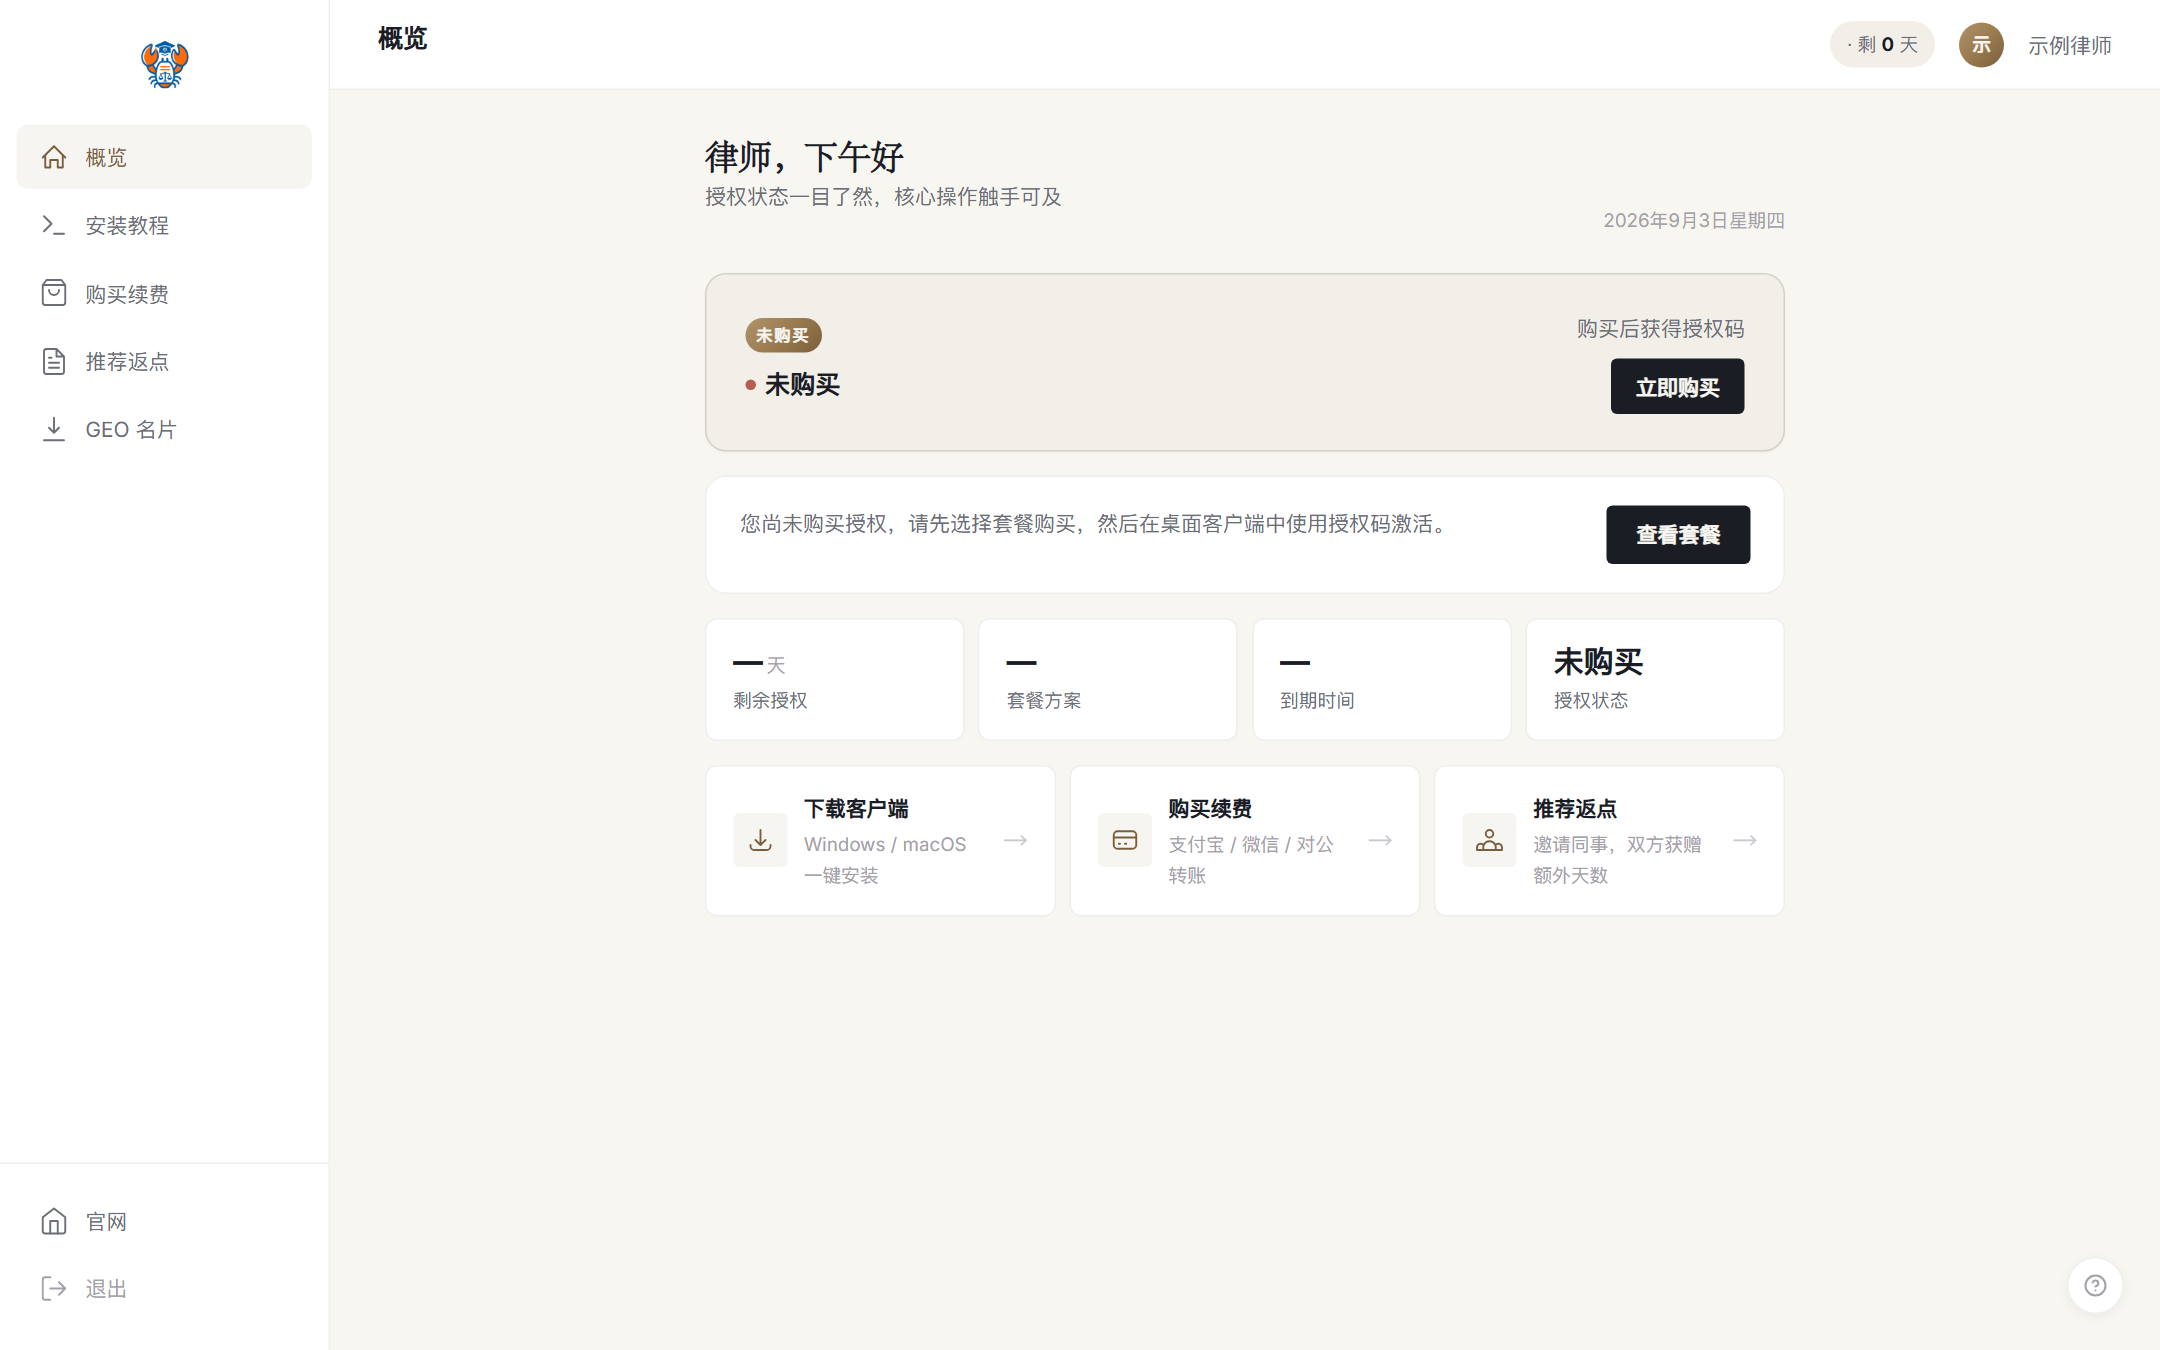Open the 官网 link
Image resolution: width=2160 pixels, height=1350 pixels.
click(164, 1221)
